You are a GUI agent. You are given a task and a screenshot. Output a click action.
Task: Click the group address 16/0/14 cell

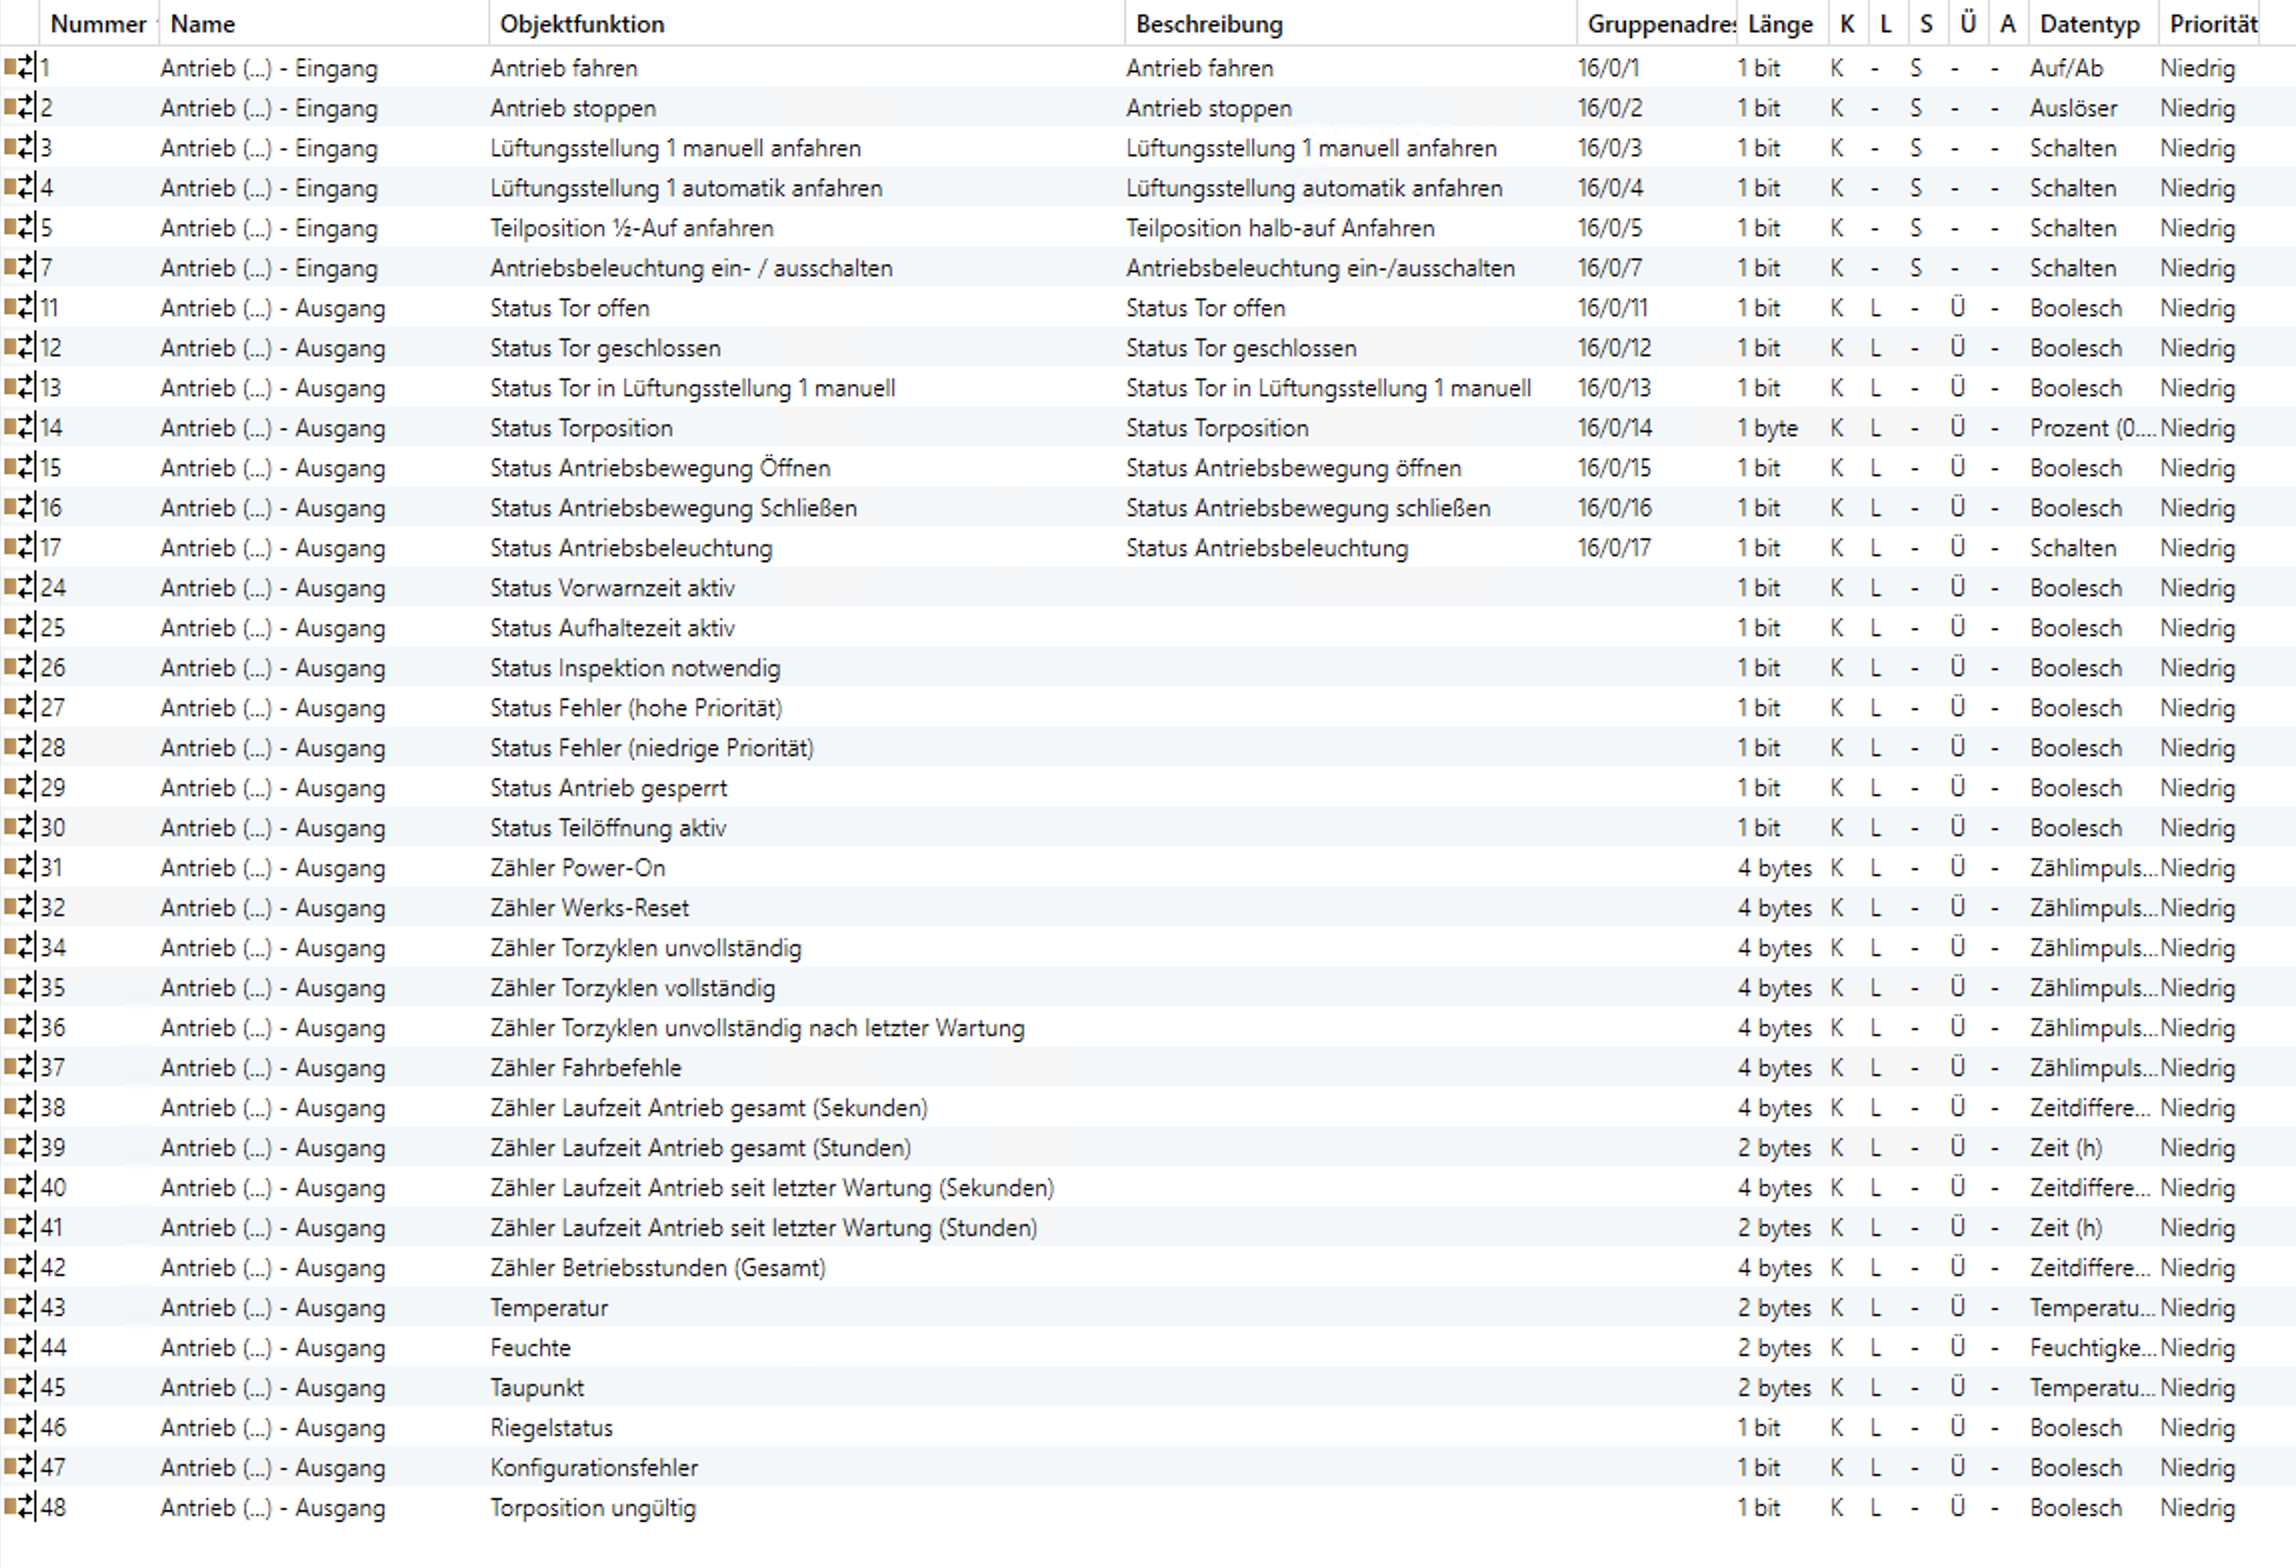coord(1614,428)
